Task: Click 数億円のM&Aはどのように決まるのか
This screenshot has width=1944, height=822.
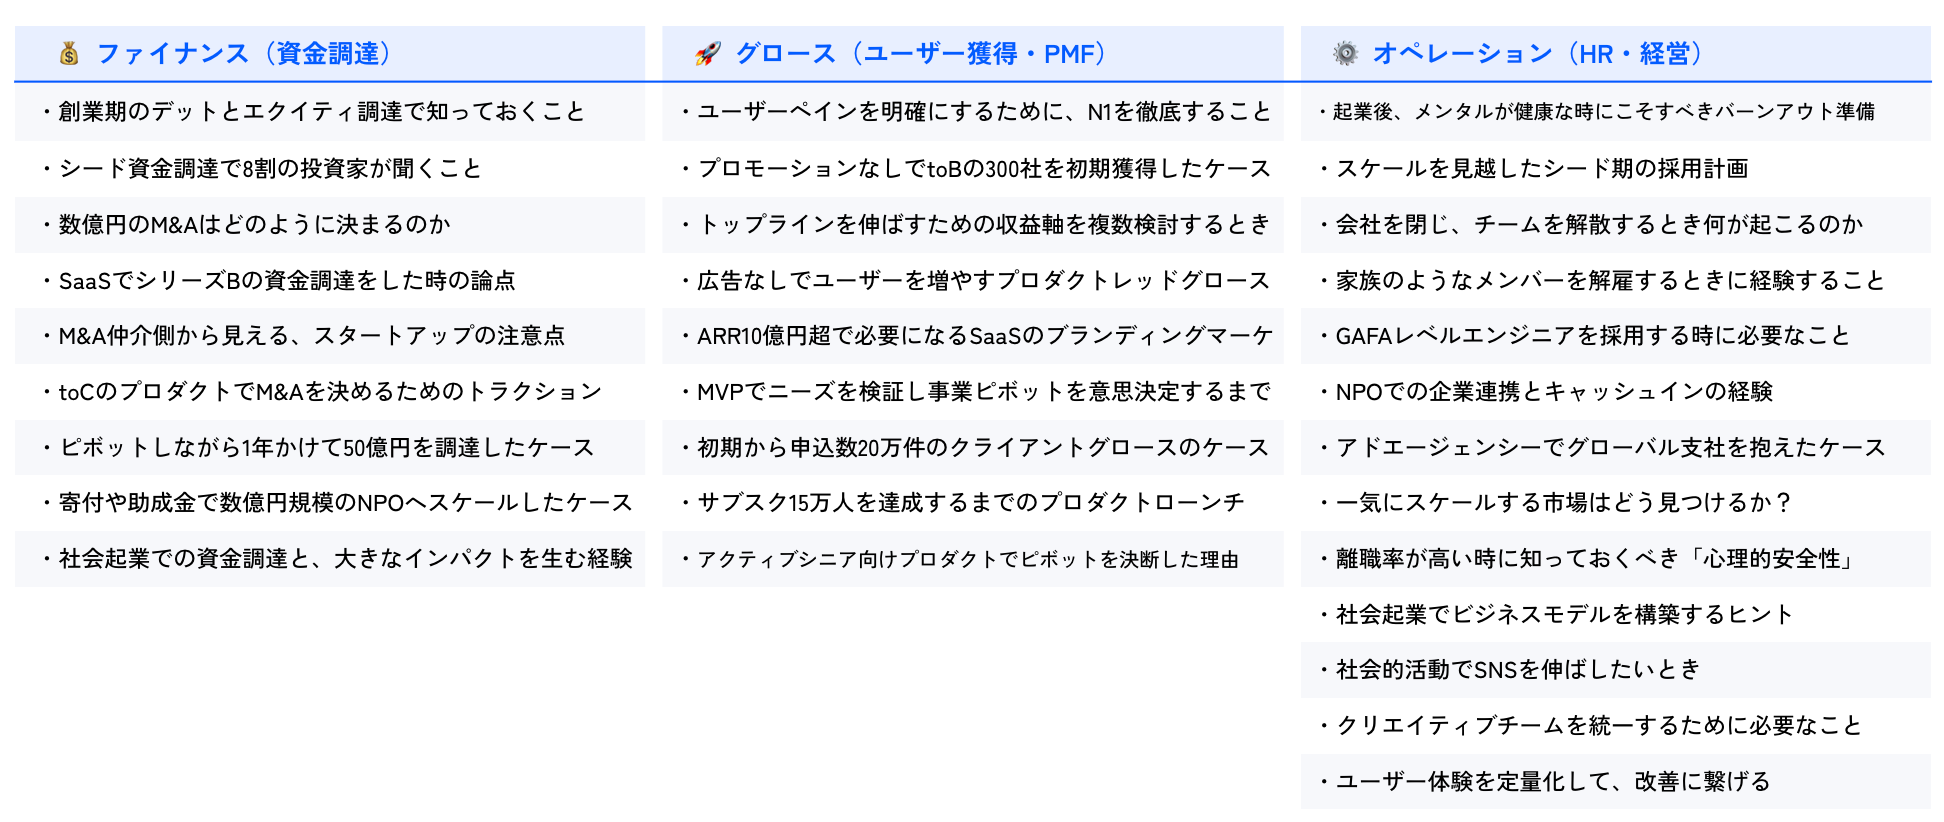Action: (330, 224)
